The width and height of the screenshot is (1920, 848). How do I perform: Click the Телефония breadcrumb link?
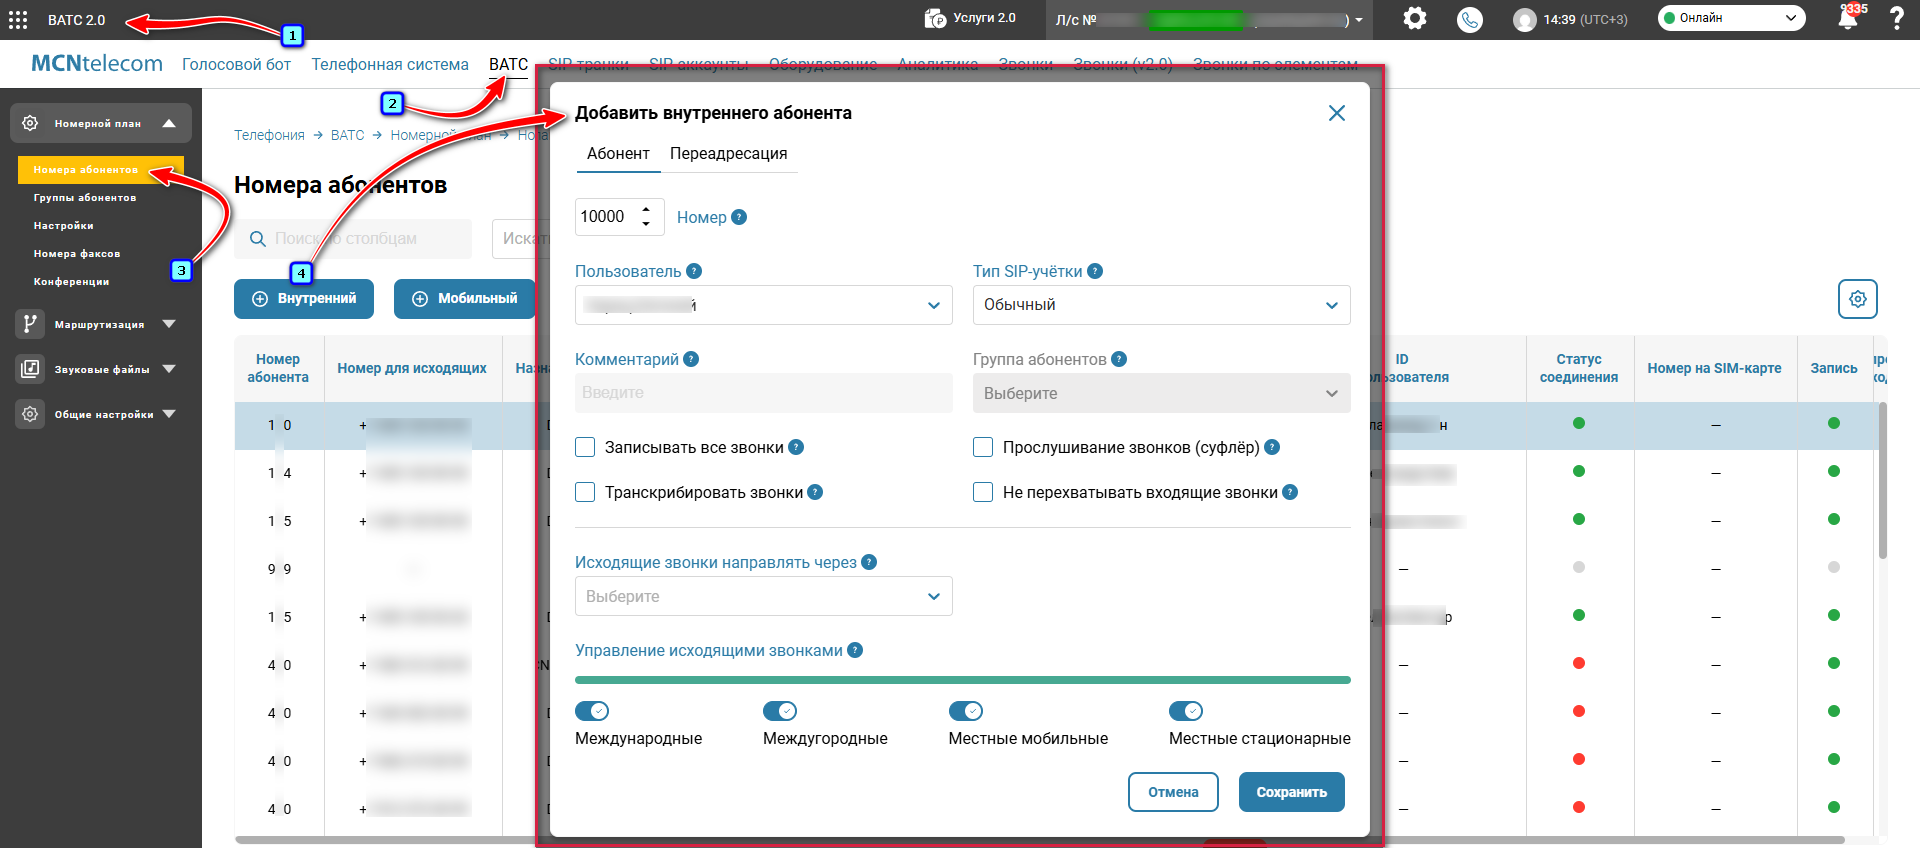tap(269, 135)
